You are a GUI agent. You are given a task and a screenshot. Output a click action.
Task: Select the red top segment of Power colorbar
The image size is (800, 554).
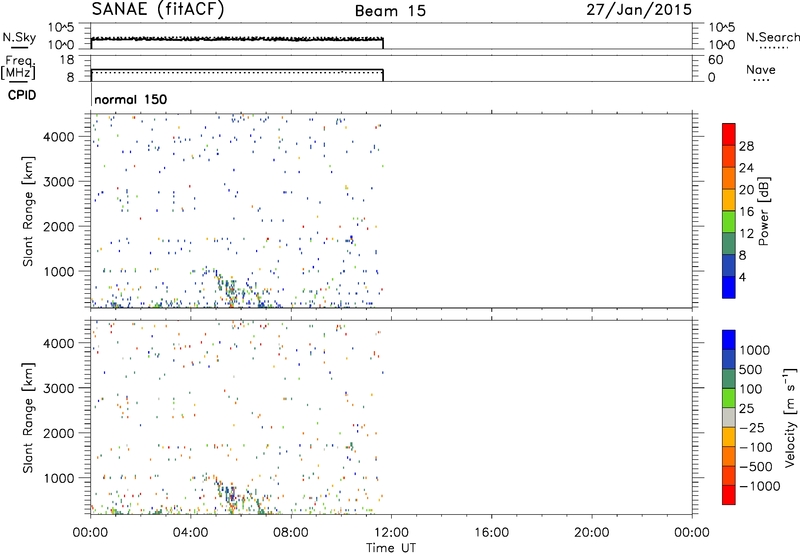729,134
